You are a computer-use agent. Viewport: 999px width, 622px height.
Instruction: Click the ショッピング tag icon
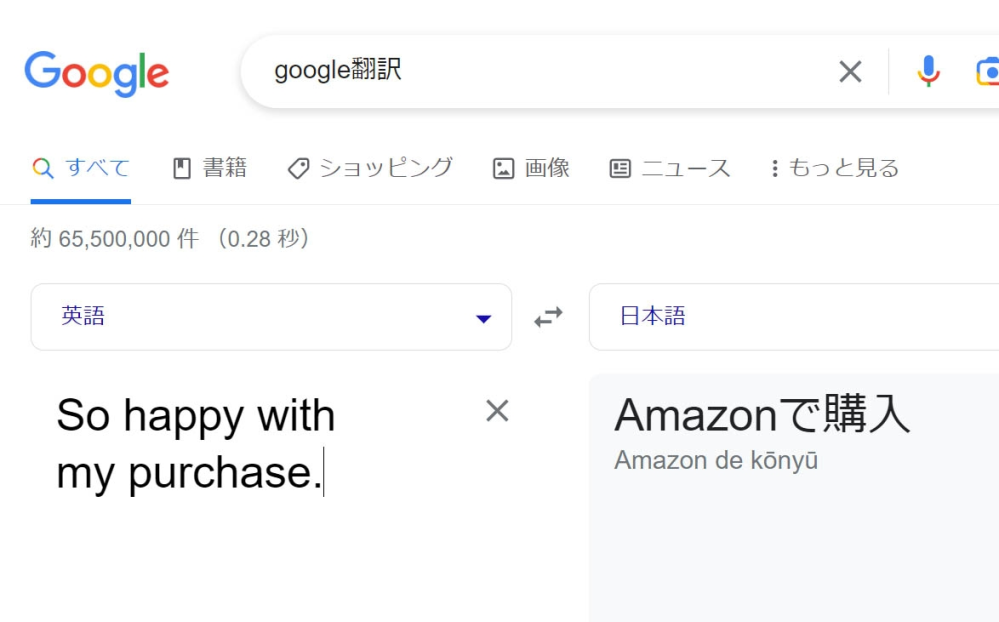coord(298,167)
